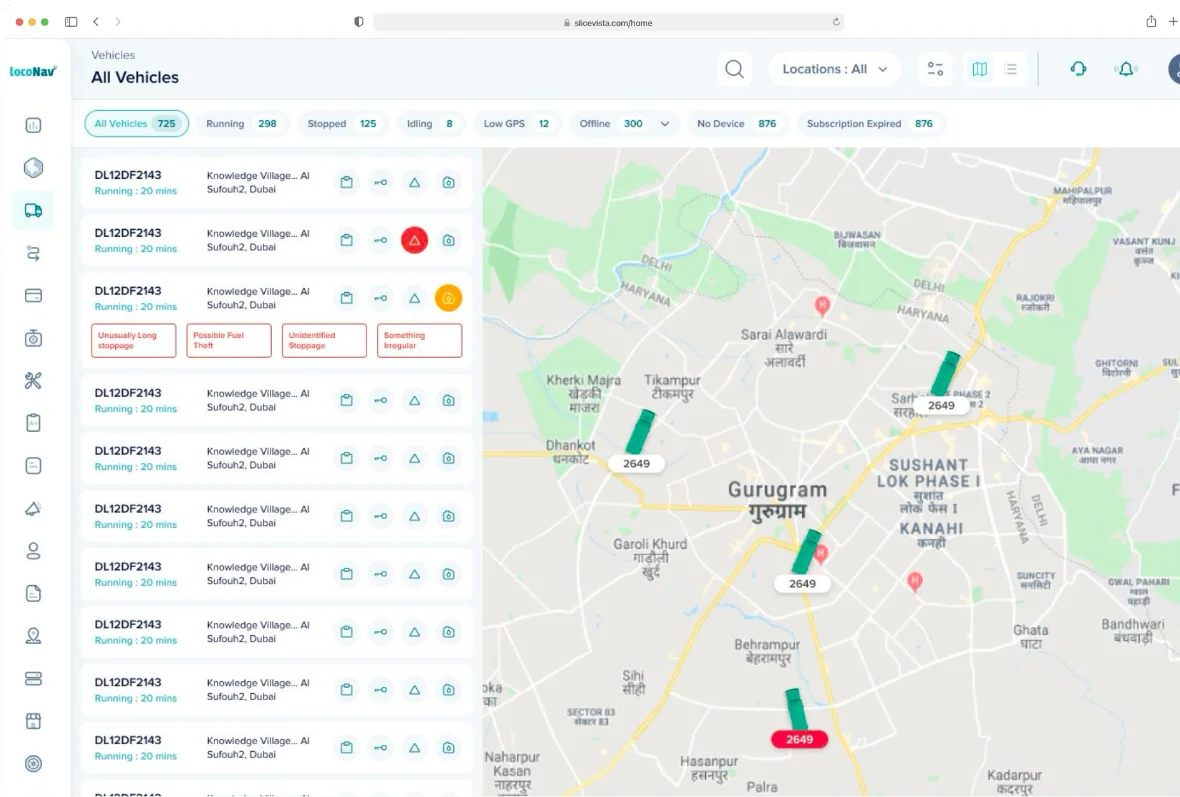Open the location pin sidebar icon
The height and width of the screenshot is (797, 1180).
pyautogui.click(x=33, y=636)
